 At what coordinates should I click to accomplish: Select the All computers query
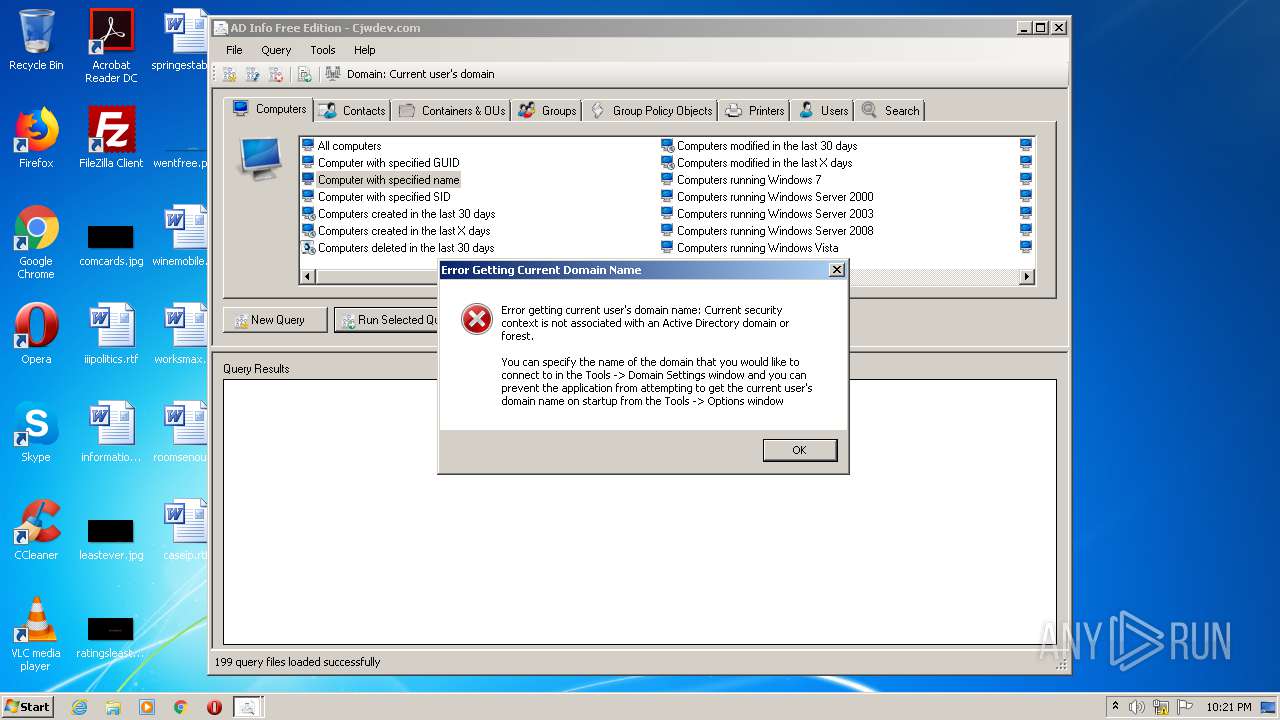click(x=341, y=146)
